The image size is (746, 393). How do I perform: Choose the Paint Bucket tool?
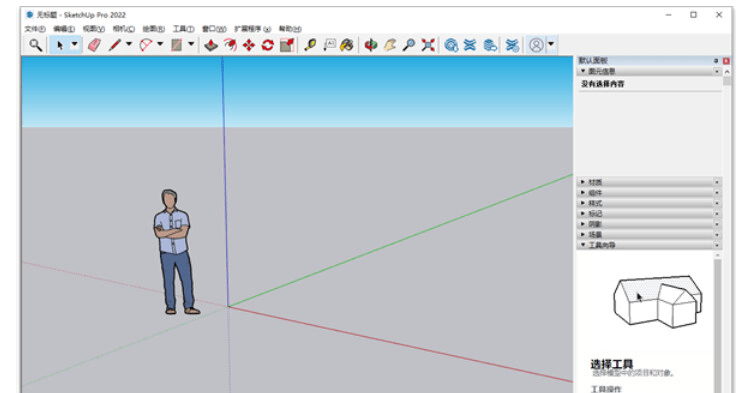click(x=347, y=45)
